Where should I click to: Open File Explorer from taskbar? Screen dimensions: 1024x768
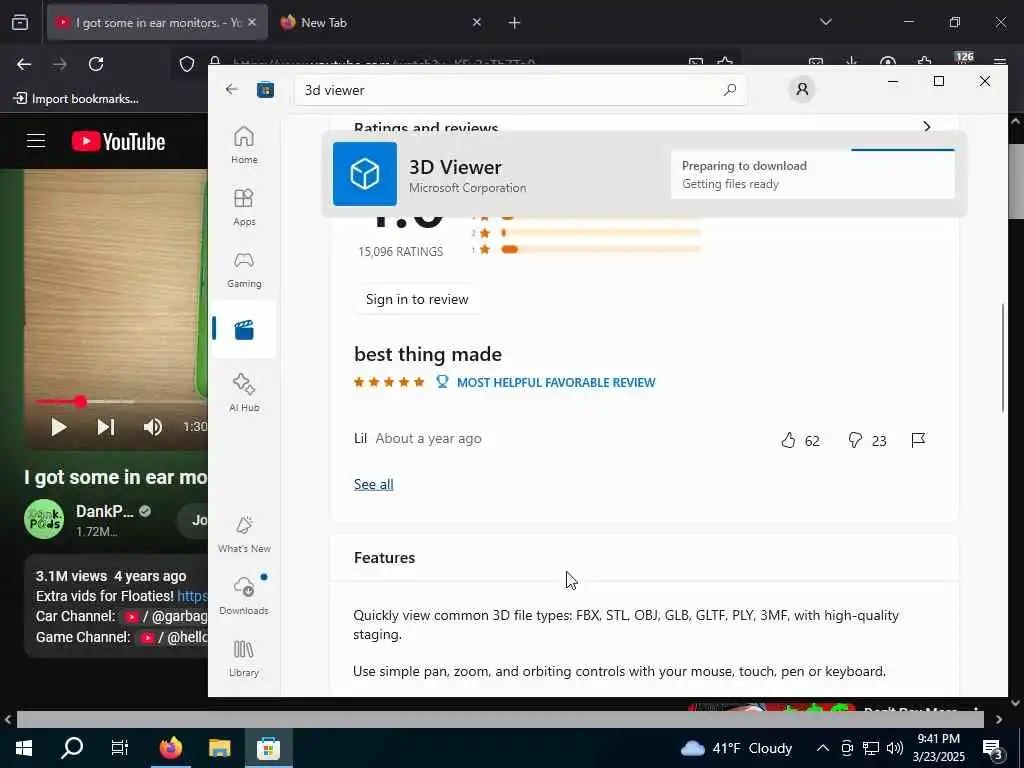[219, 748]
